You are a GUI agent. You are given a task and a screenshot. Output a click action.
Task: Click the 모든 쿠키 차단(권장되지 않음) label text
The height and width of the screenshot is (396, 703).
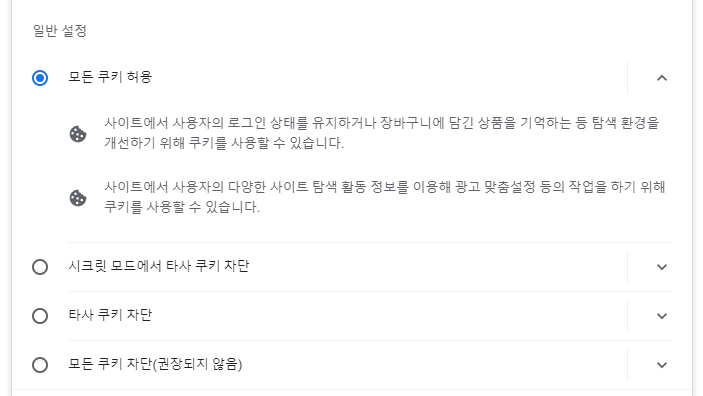(x=155, y=364)
